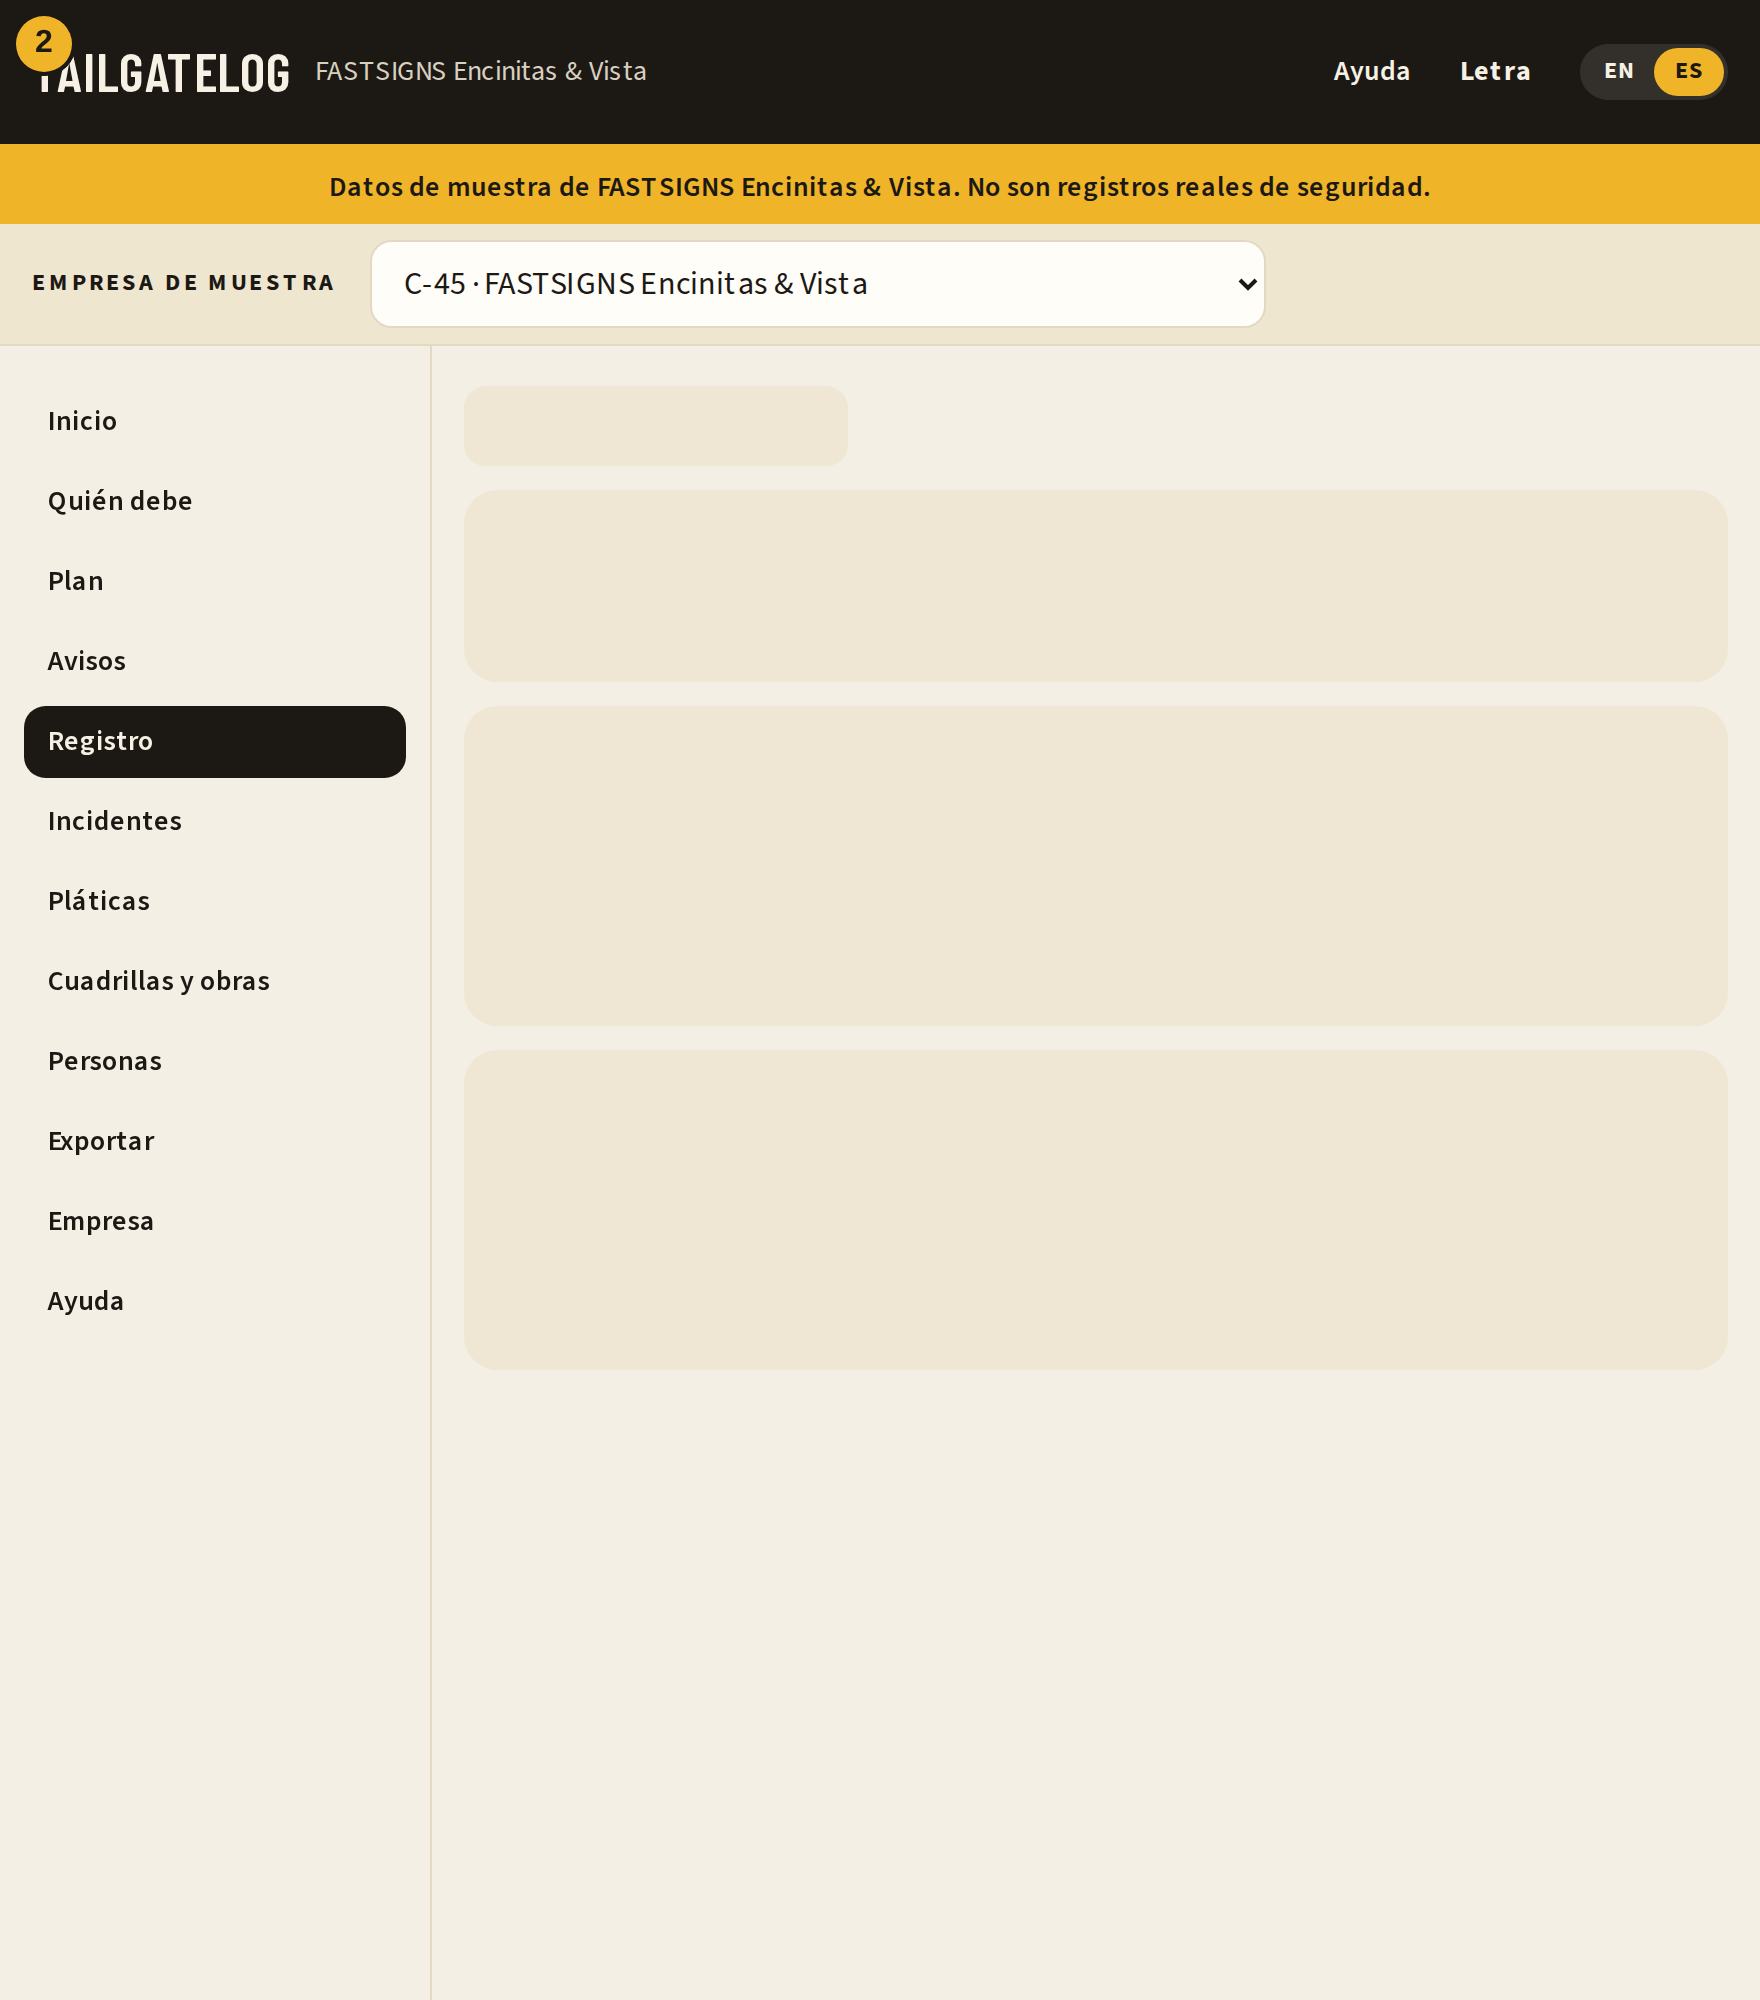
Task: Open the Letra text size option
Action: pos(1495,72)
